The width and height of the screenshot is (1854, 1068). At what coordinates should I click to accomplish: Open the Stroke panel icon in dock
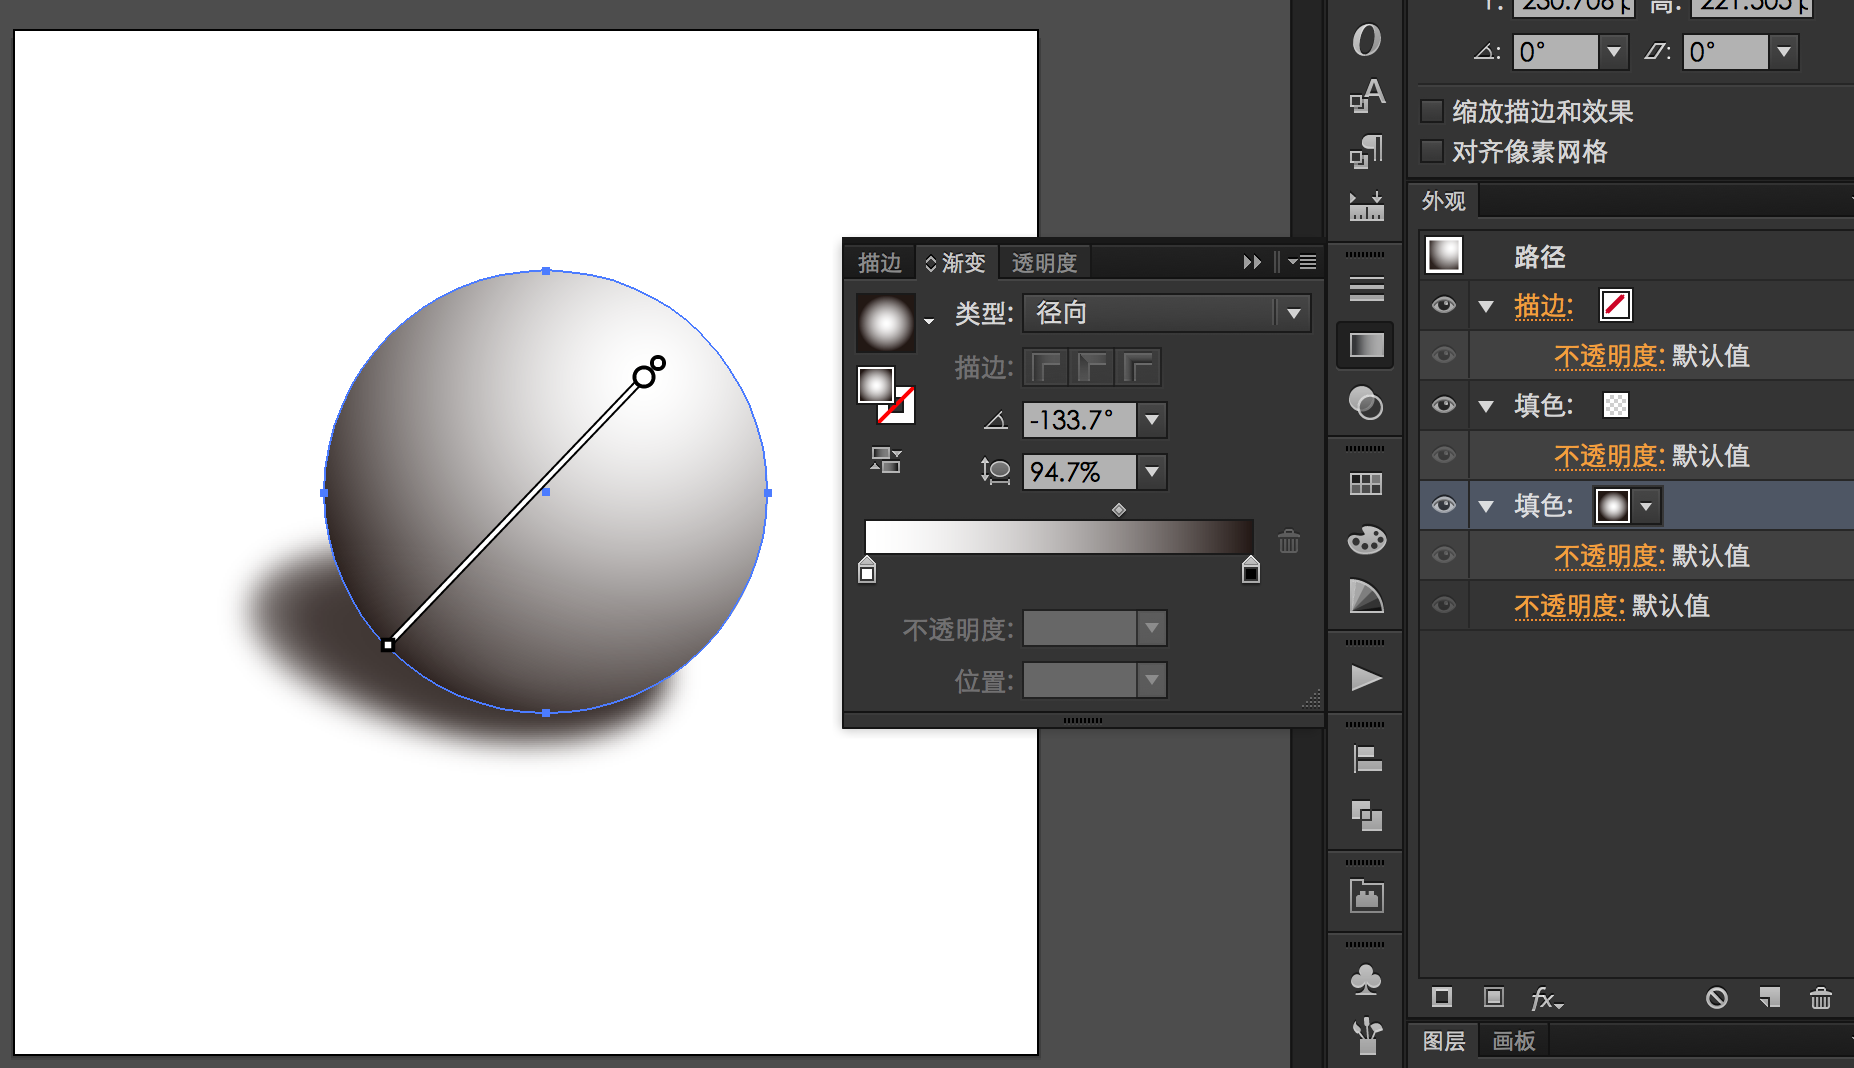coord(1366,289)
